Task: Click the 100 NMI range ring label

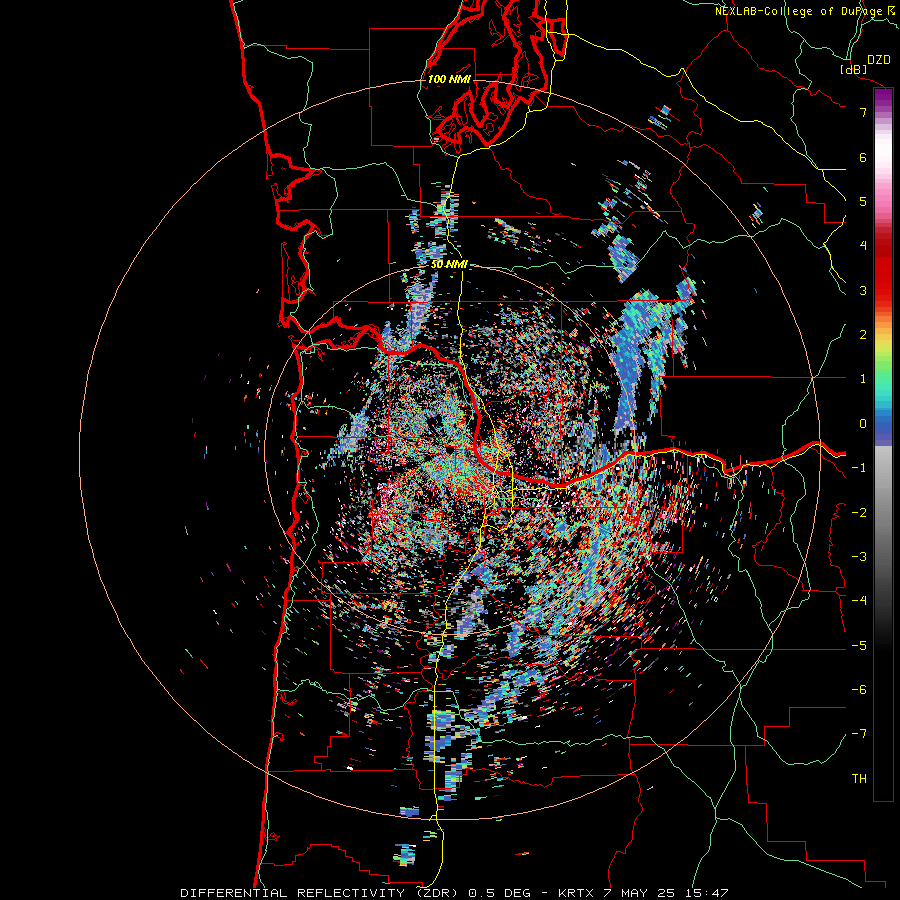Action: (x=449, y=79)
